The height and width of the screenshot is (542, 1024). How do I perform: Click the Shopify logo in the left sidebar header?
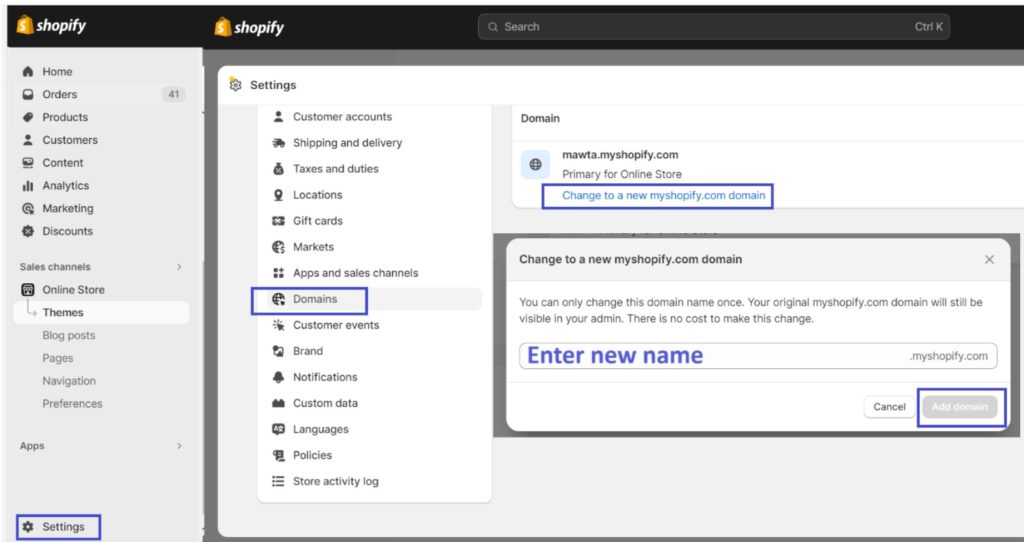(x=51, y=25)
